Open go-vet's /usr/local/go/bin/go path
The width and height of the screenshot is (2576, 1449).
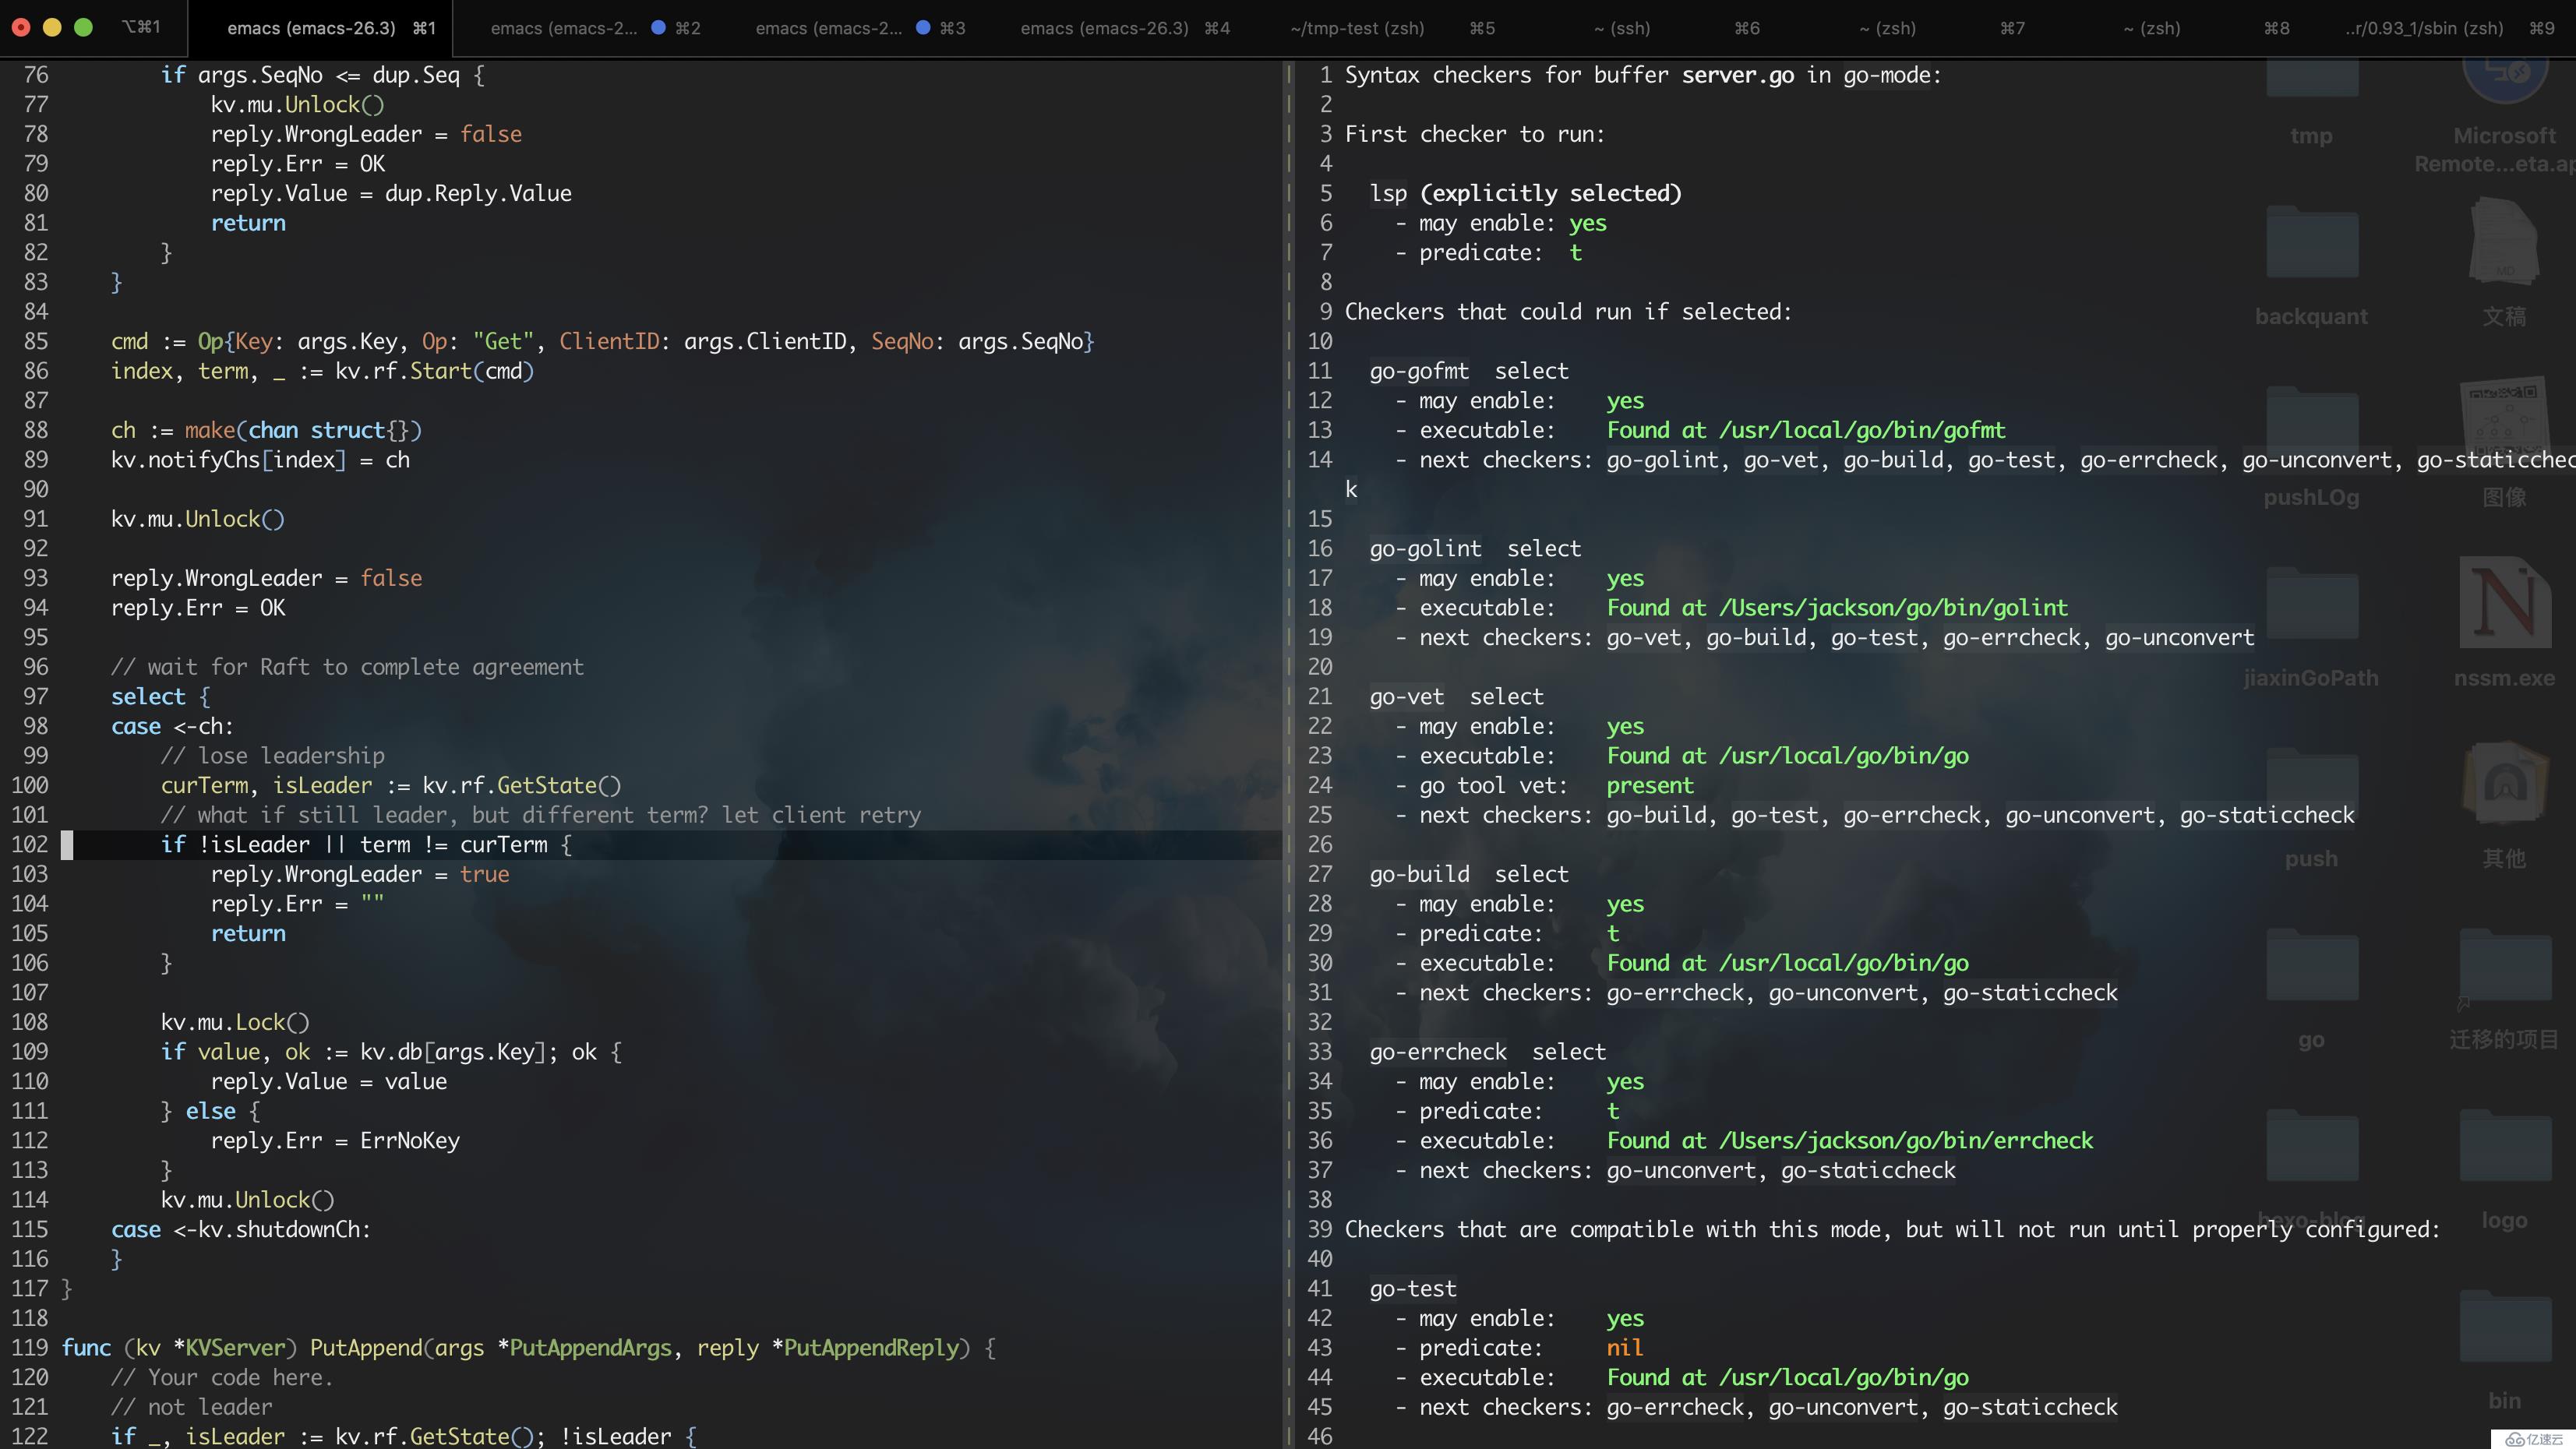pyautogui.click(x=1843, y=756)
